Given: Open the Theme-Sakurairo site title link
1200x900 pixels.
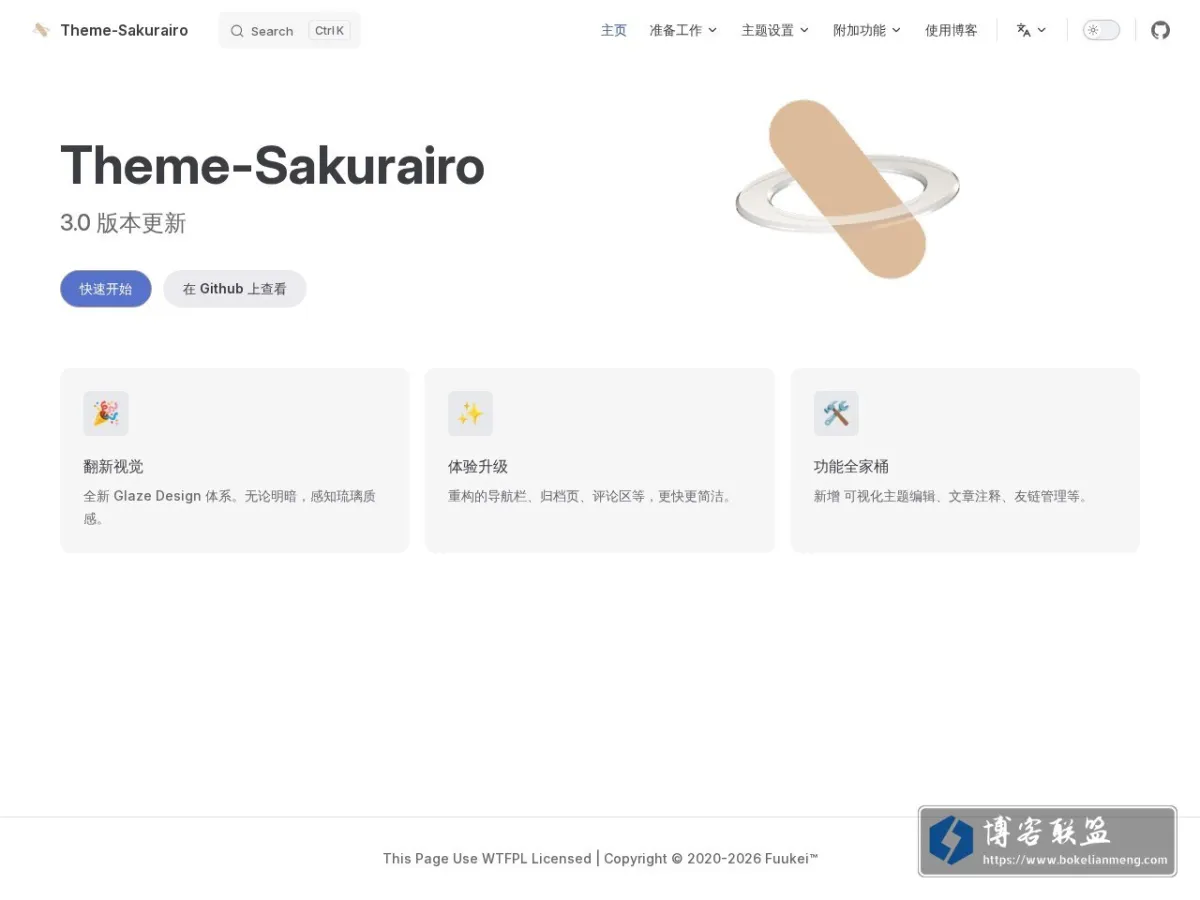Looking at the screenshot, I should (124, 30).
